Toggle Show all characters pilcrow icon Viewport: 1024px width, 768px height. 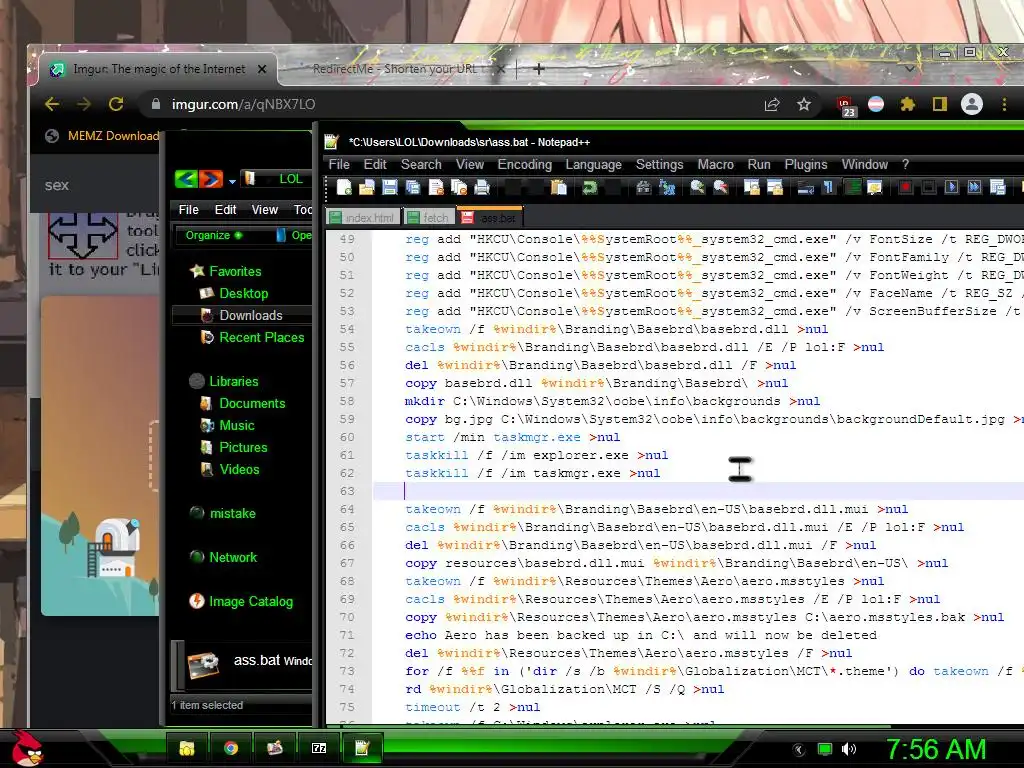[828, 188]
